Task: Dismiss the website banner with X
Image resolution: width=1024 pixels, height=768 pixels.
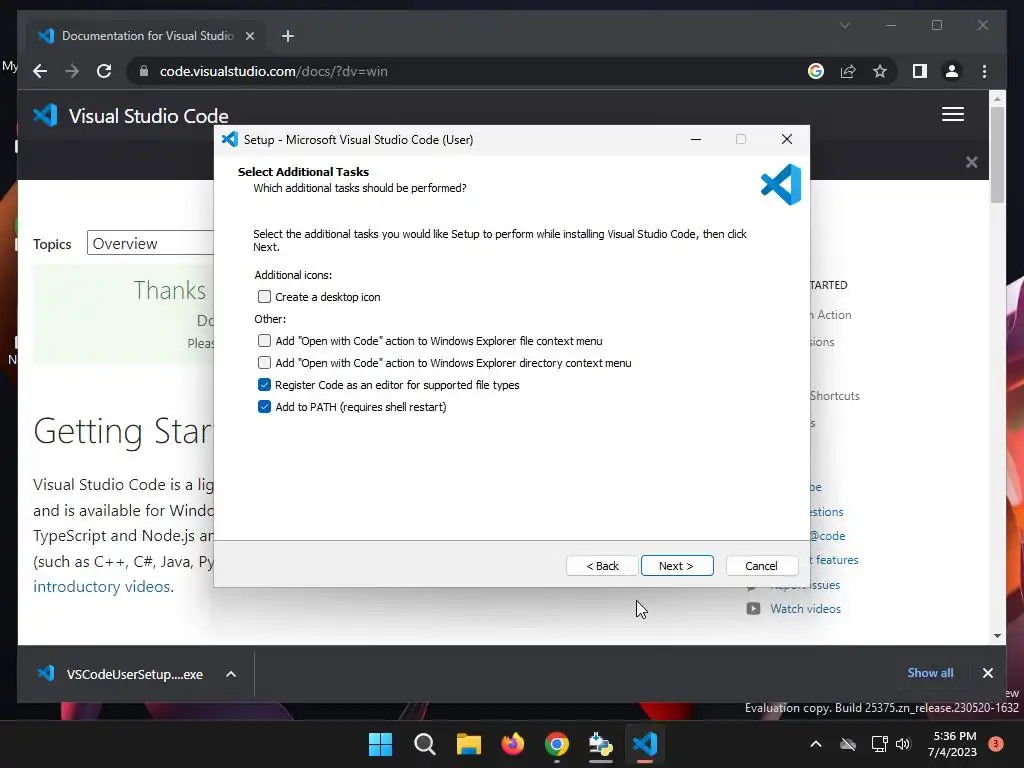Action: [972, 162]
